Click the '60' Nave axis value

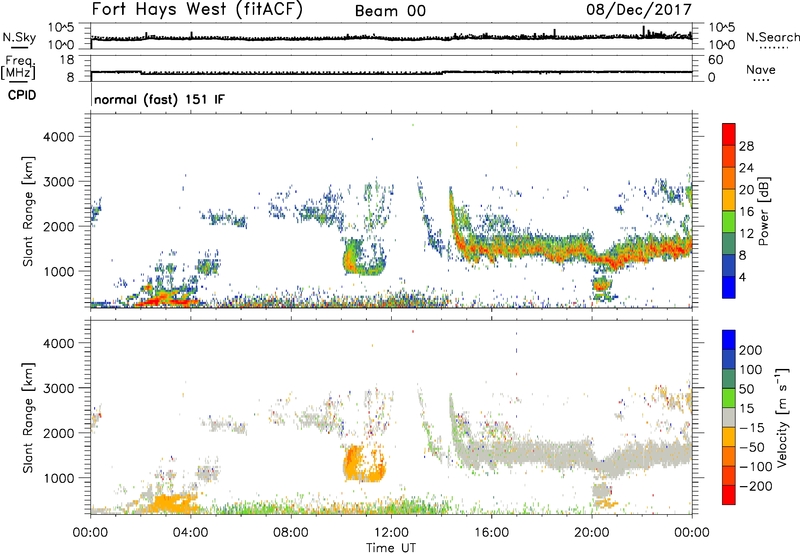coord(715,60)
